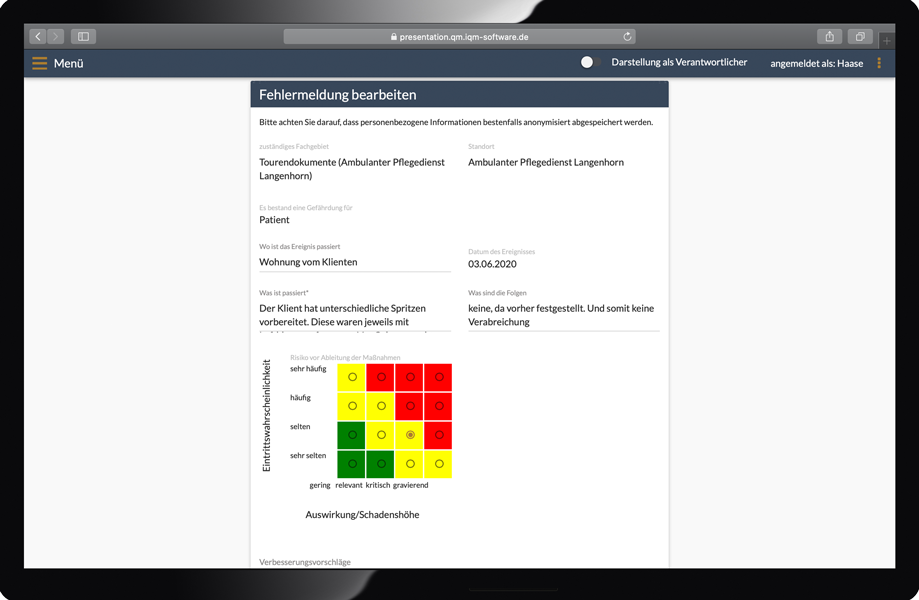The image size is (919, 600).
Task: Click the presentation.qm.iqm-software.de address bar
Action: (459, 37)
